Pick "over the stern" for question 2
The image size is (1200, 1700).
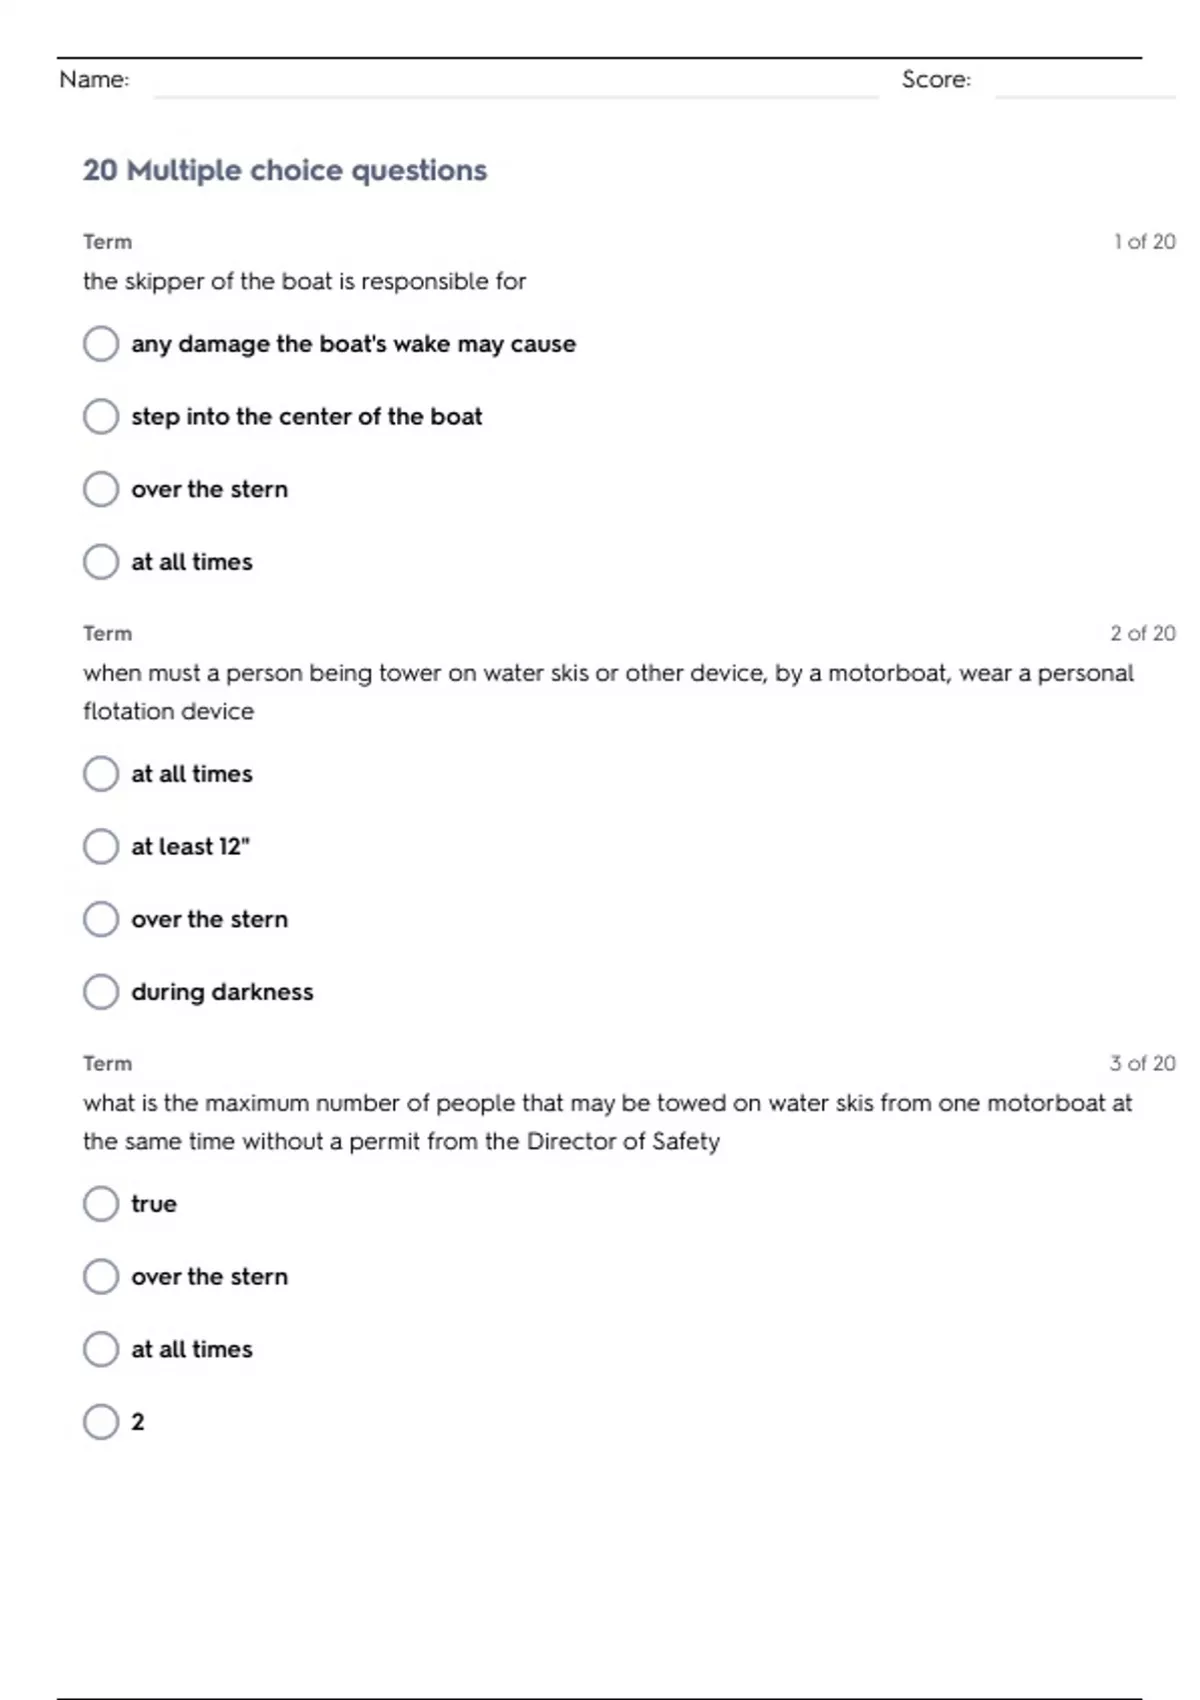tap(101, 919)
